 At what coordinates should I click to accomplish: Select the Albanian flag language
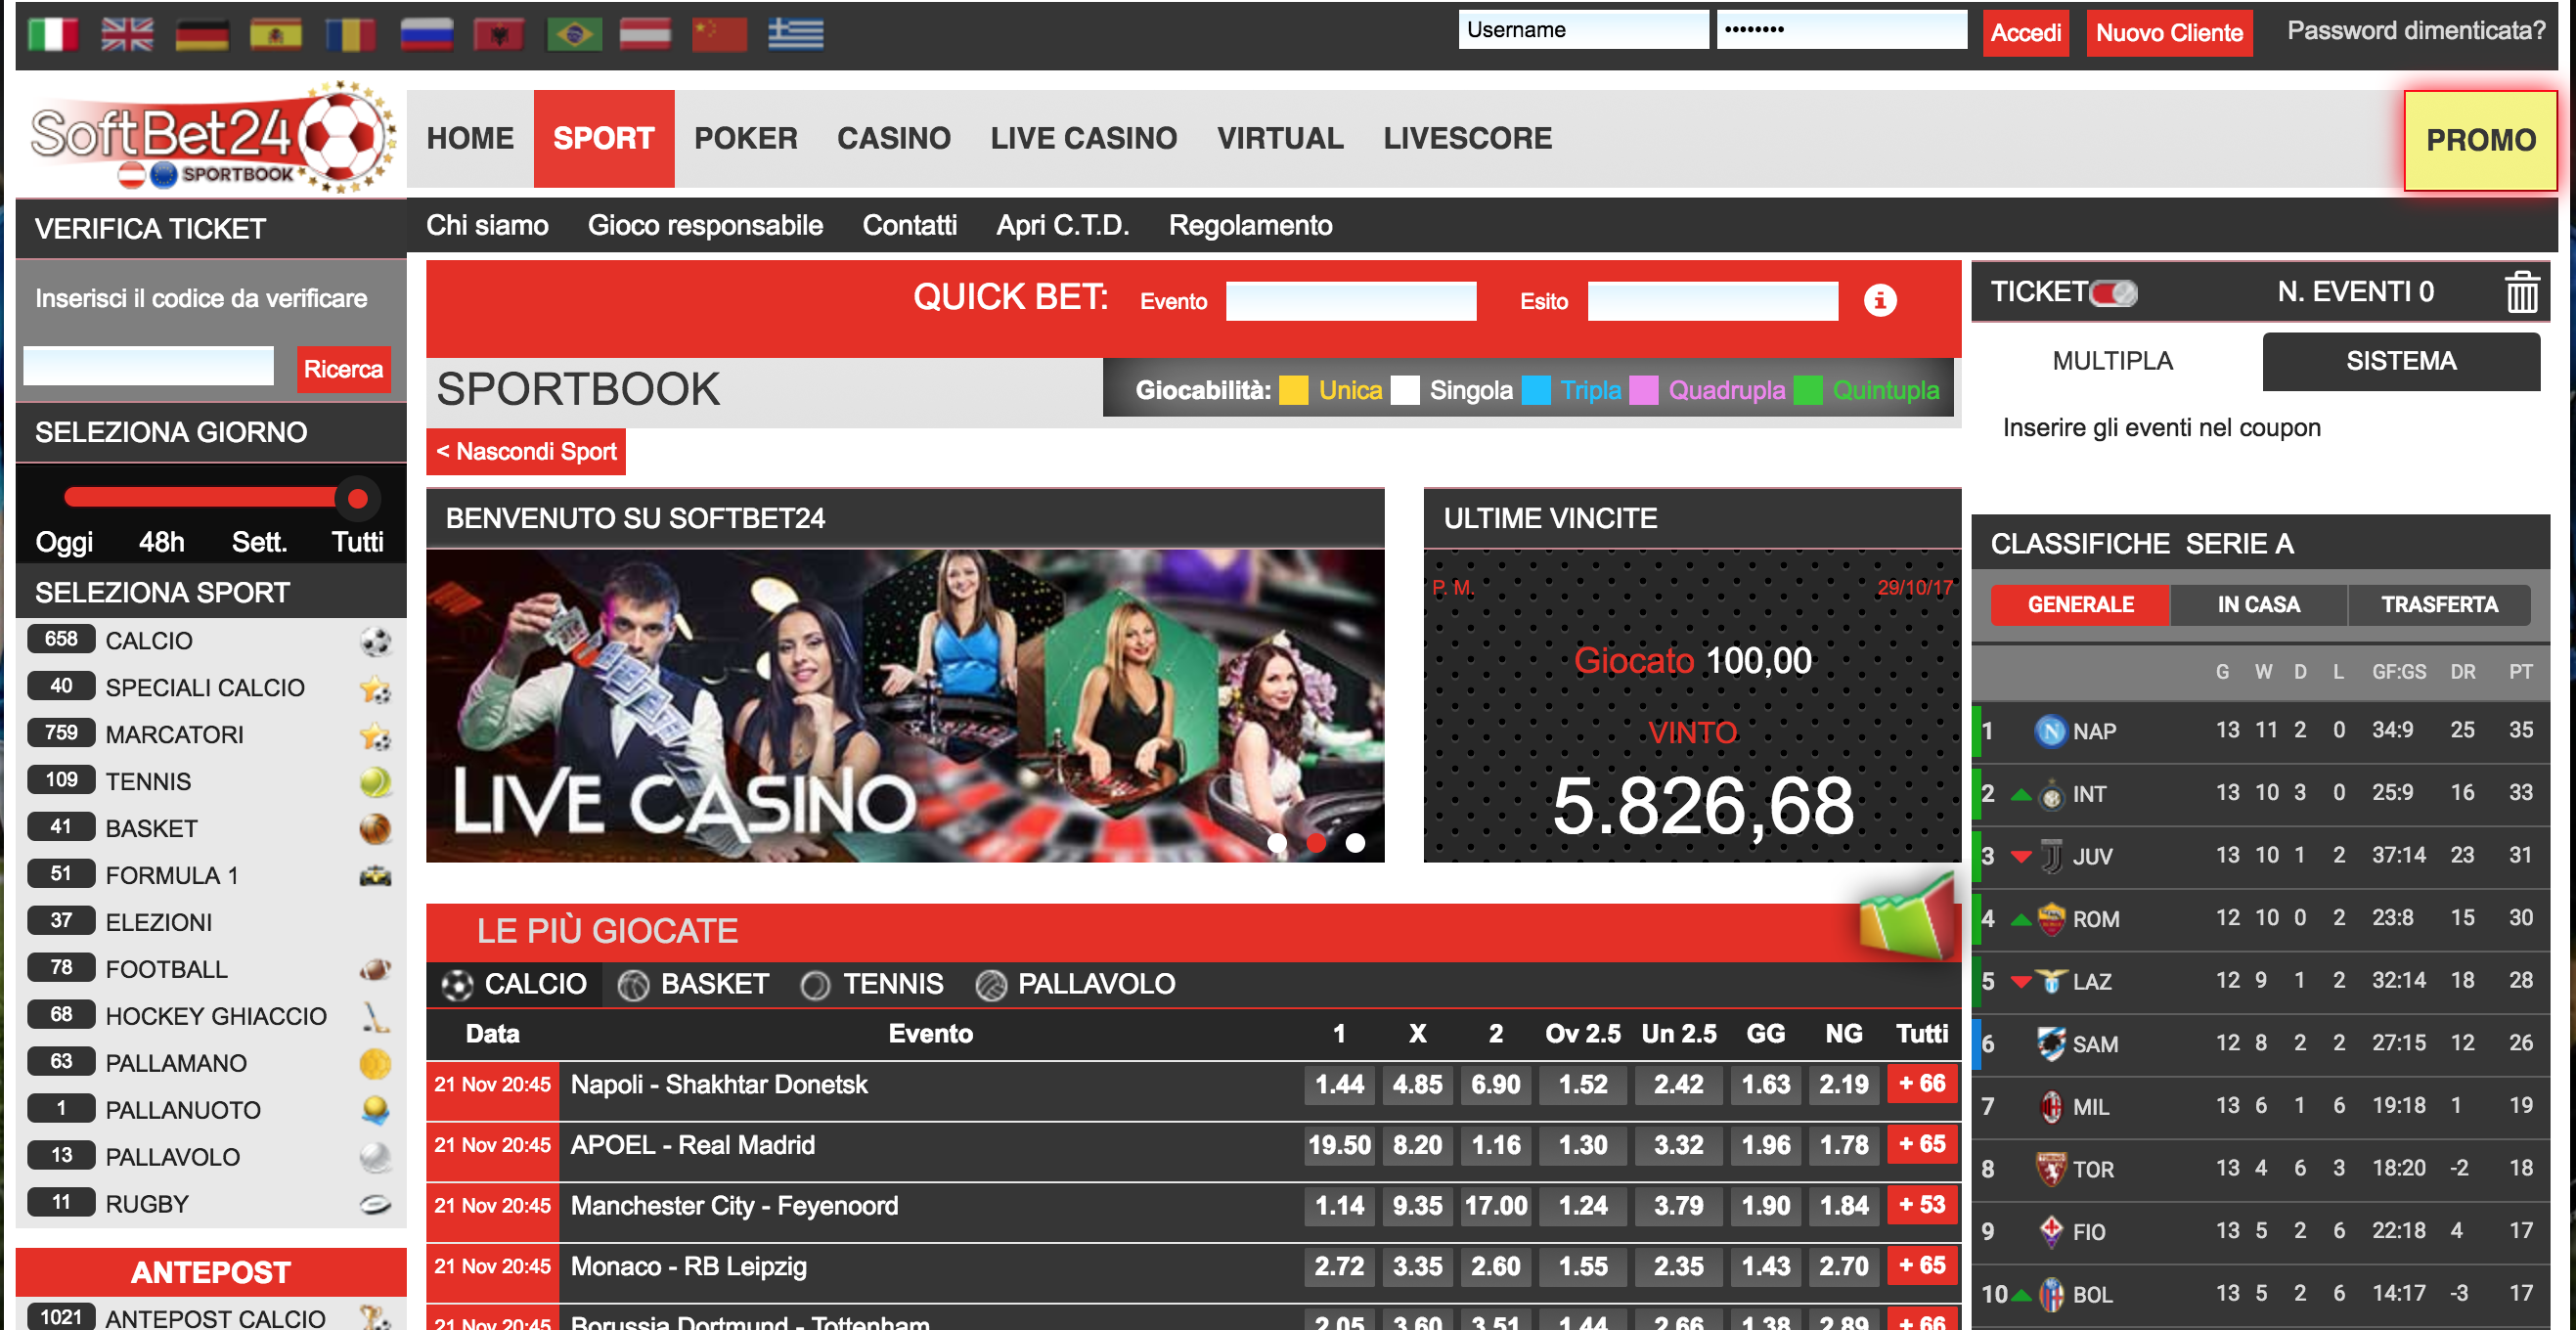click(x=500, y=34)
